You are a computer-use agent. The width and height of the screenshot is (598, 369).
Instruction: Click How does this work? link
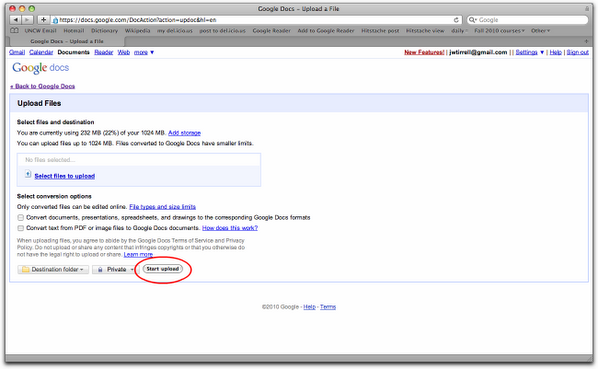coord(230,228)
